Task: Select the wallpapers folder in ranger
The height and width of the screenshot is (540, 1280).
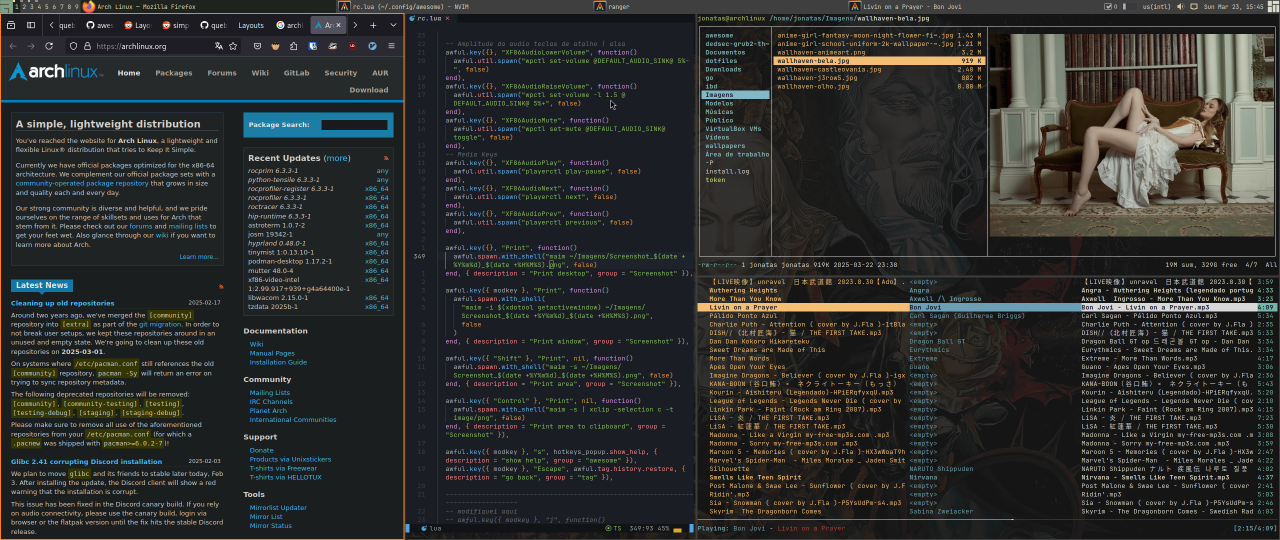Action: 736,146
